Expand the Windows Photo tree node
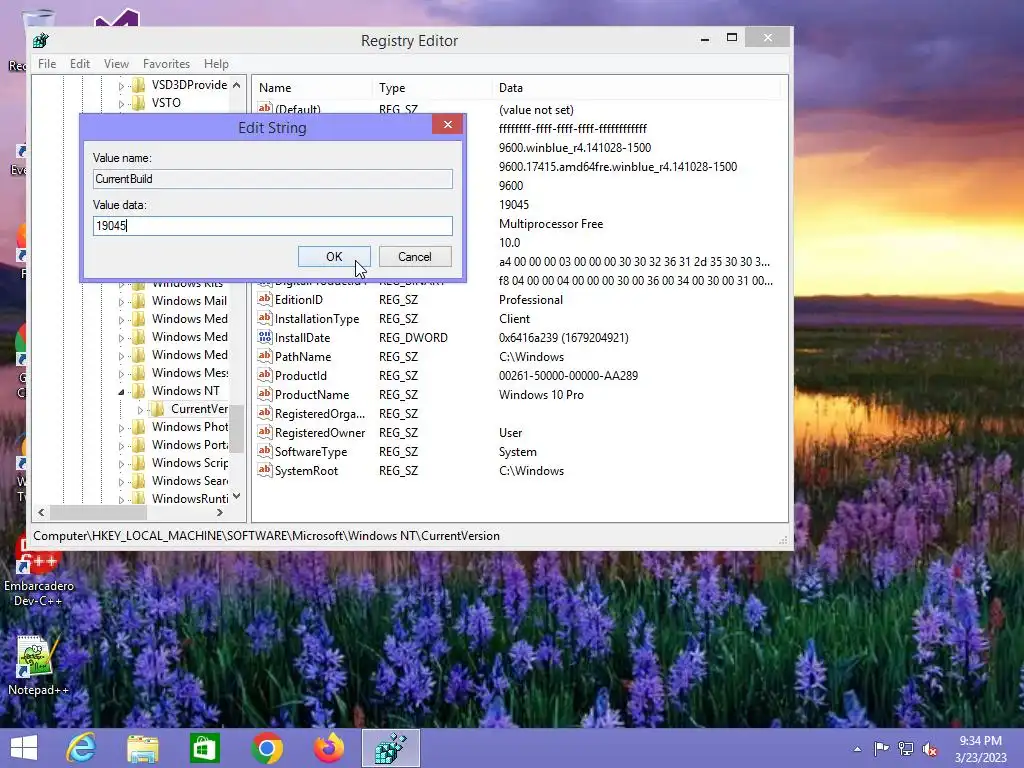Viewport: 1024px width, 768px height. 121,428
